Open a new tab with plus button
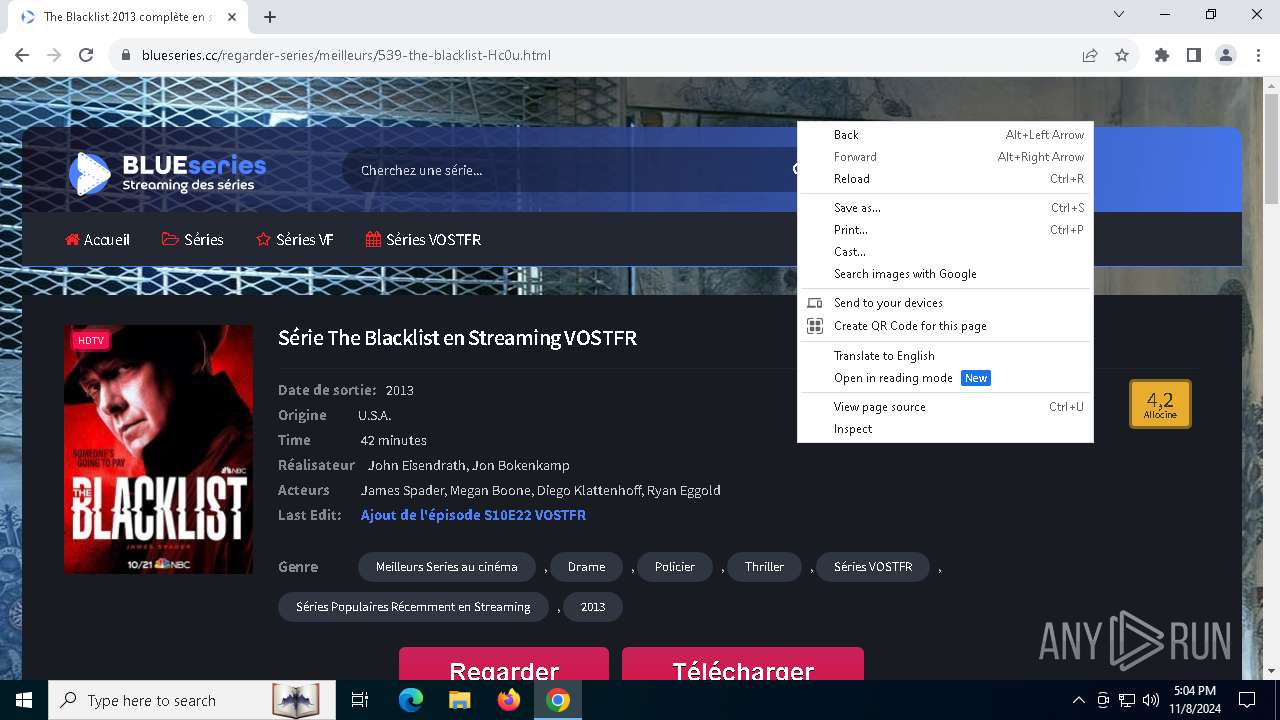1280x720 pixels. 270,17
